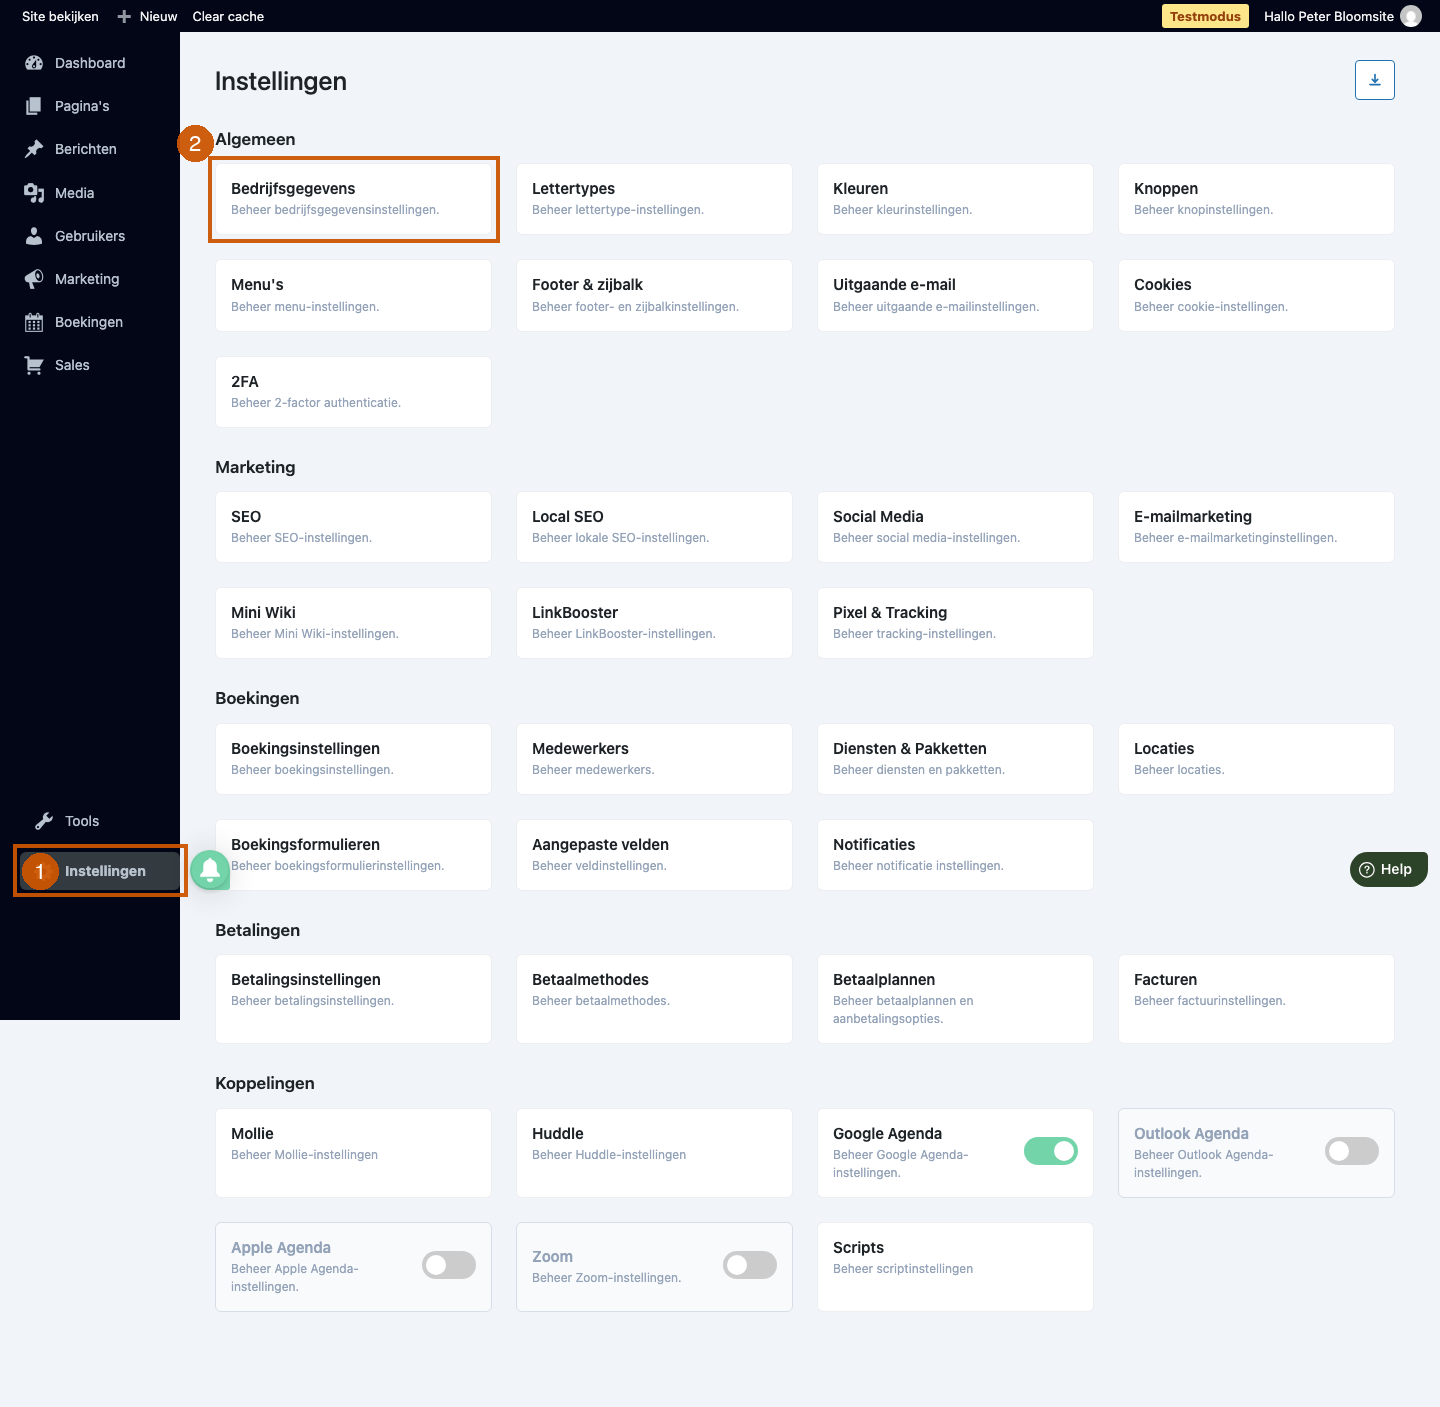Open Social Media settings card
The image size is (1440, 1407).
pyautogui.click(x=955, y=527)
